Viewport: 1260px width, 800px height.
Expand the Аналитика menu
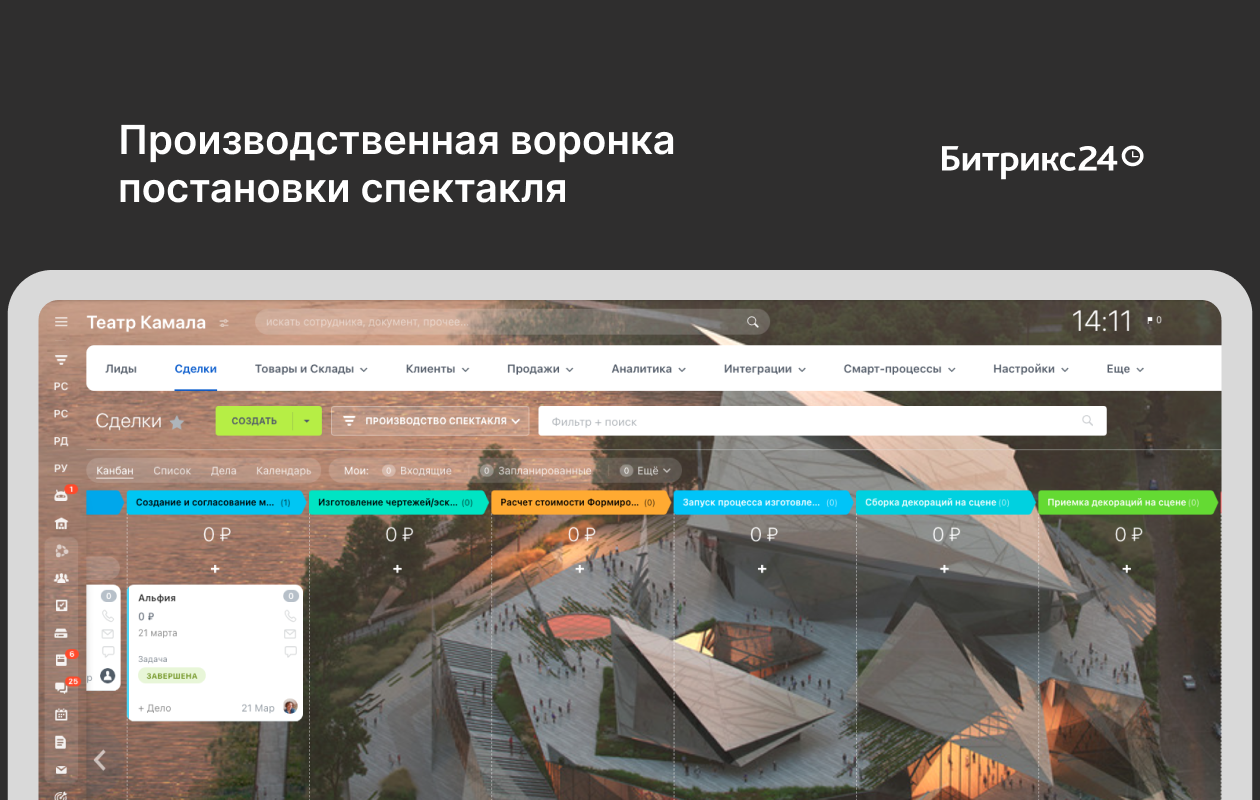[x=649, y=369]
